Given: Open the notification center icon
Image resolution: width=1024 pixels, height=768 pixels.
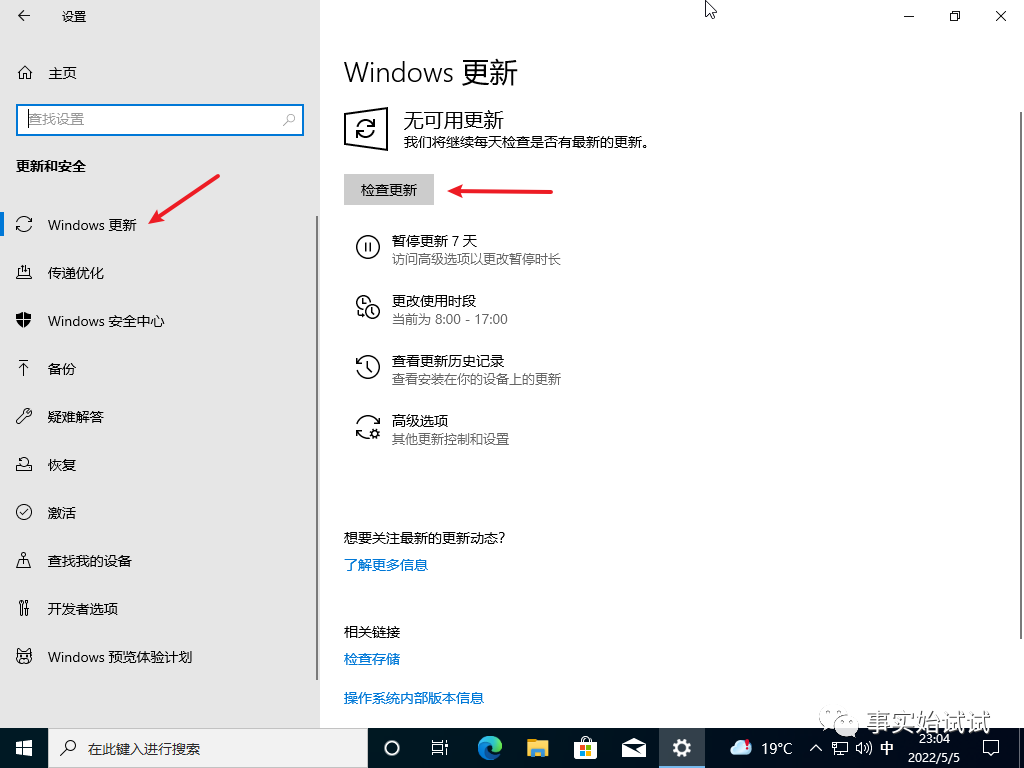Looking at the screenshot, I should coord(991,748).
